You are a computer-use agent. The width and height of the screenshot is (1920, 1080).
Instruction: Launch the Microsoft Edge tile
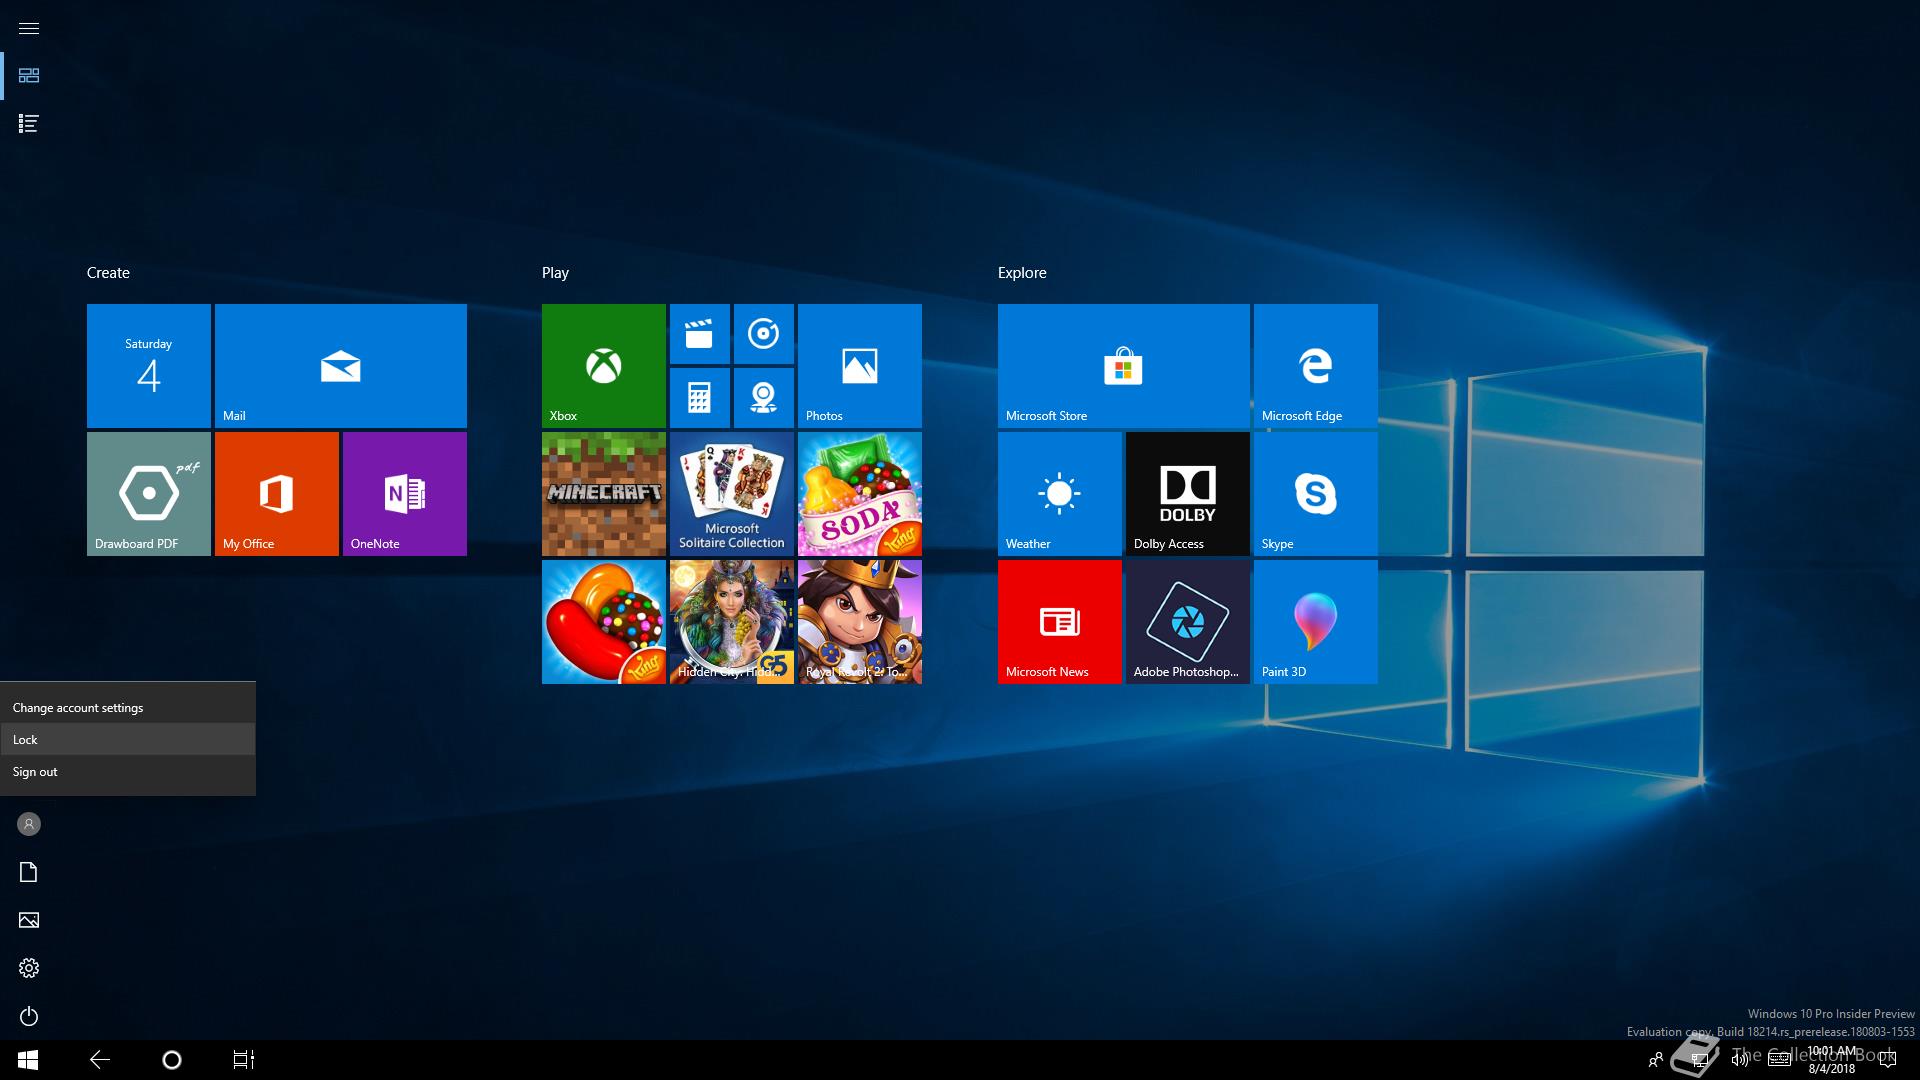pyautogui.click(x=1316, y=366)
